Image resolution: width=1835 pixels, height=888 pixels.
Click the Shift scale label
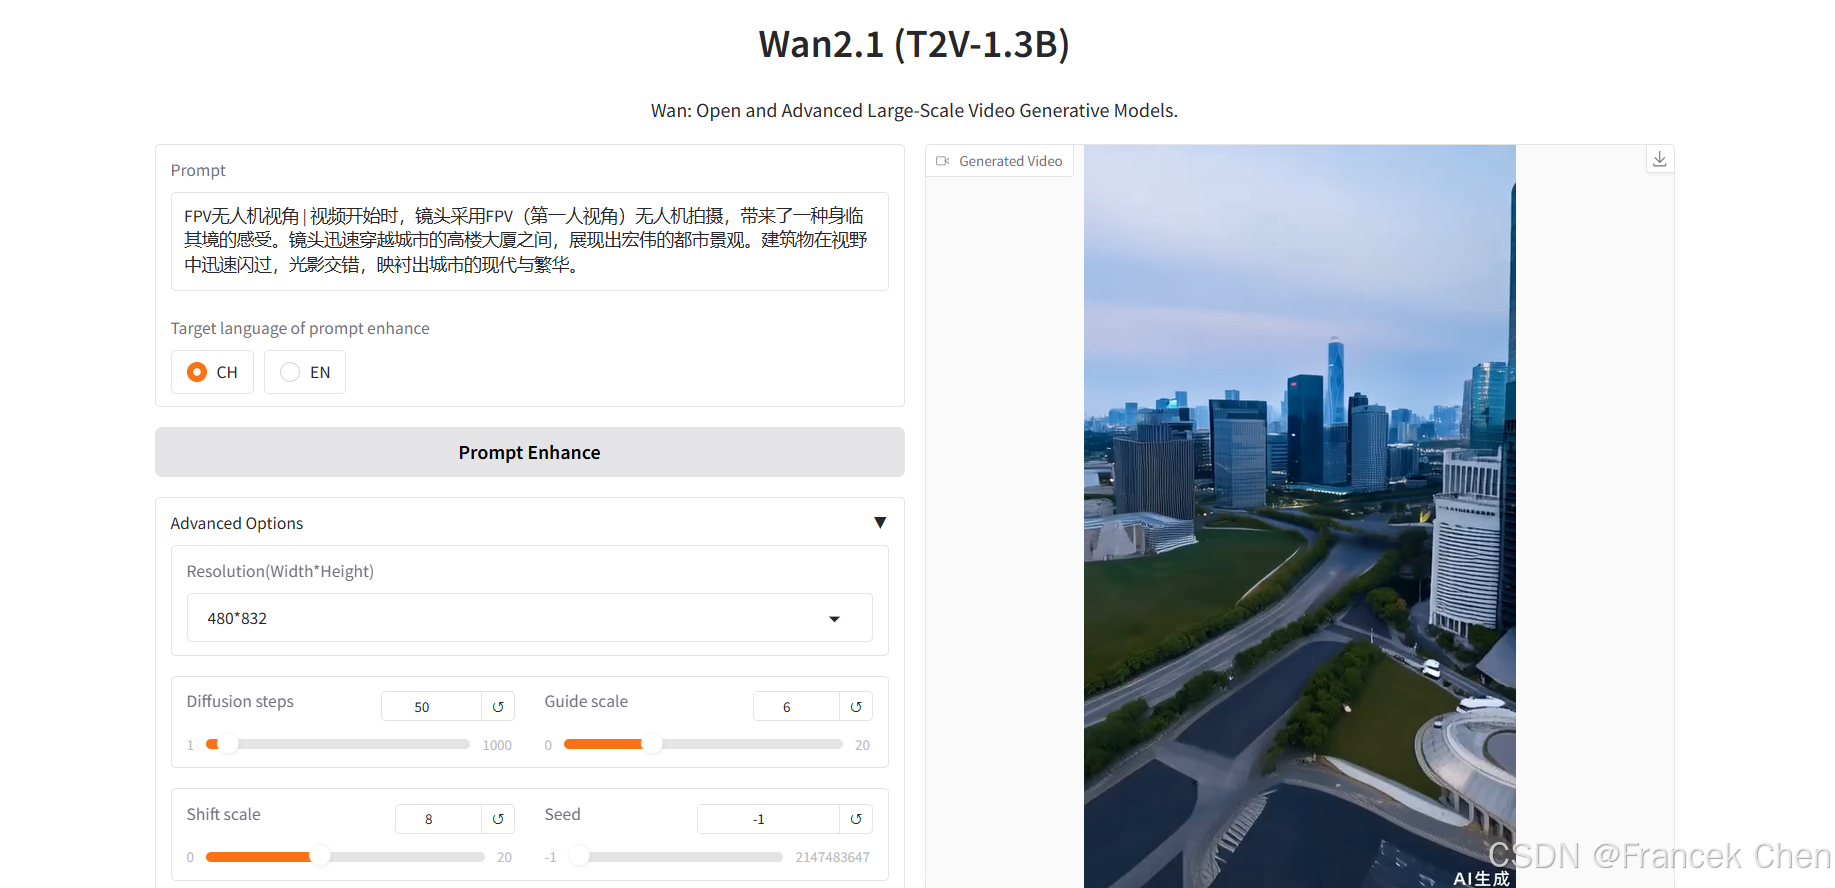tap(223, 814)
